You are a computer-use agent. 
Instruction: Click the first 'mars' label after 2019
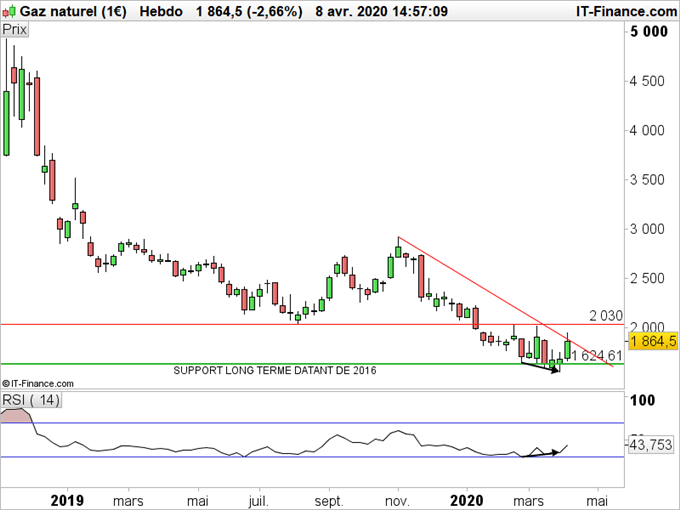coord(128,501)
